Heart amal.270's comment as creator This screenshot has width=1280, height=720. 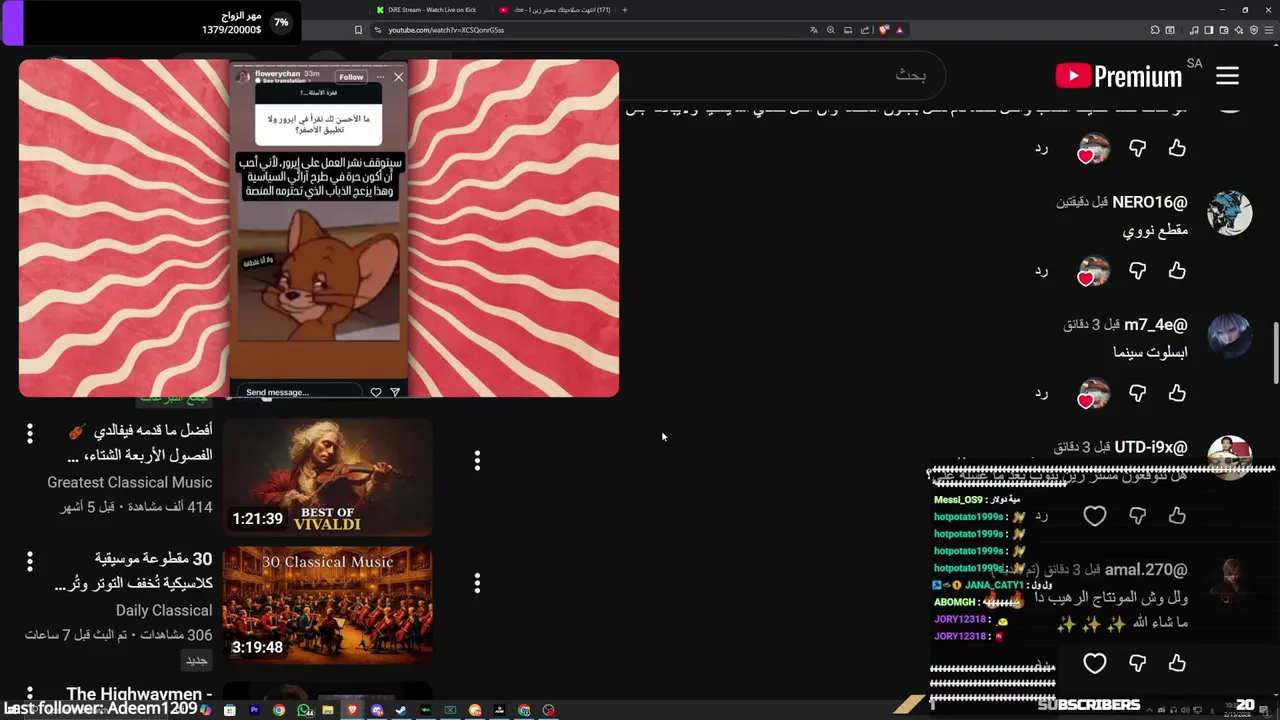[x=1095, y=663]
